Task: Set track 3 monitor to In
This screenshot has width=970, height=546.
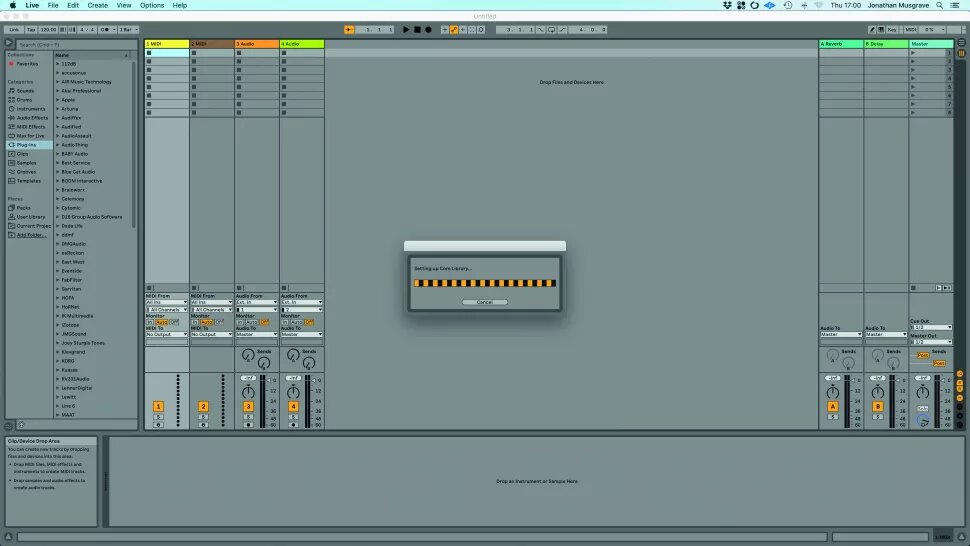Action: pyautogui.click(x=239, y=322)
